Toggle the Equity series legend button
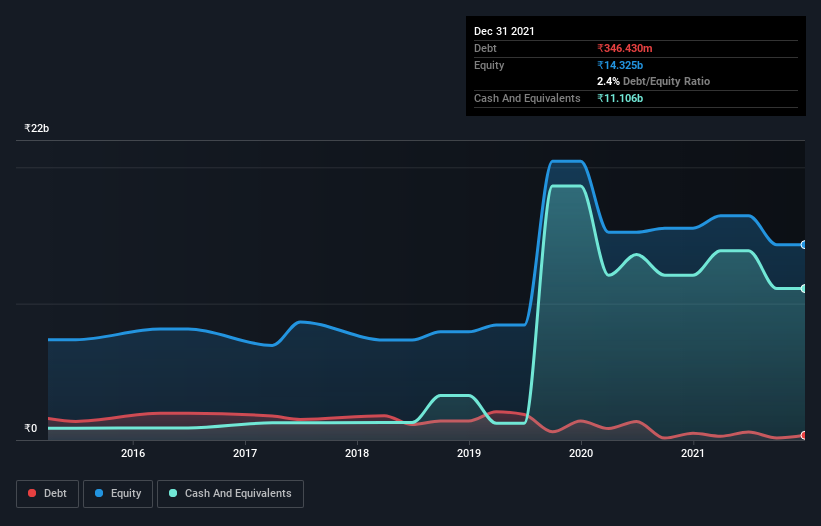 coord(118,494)
